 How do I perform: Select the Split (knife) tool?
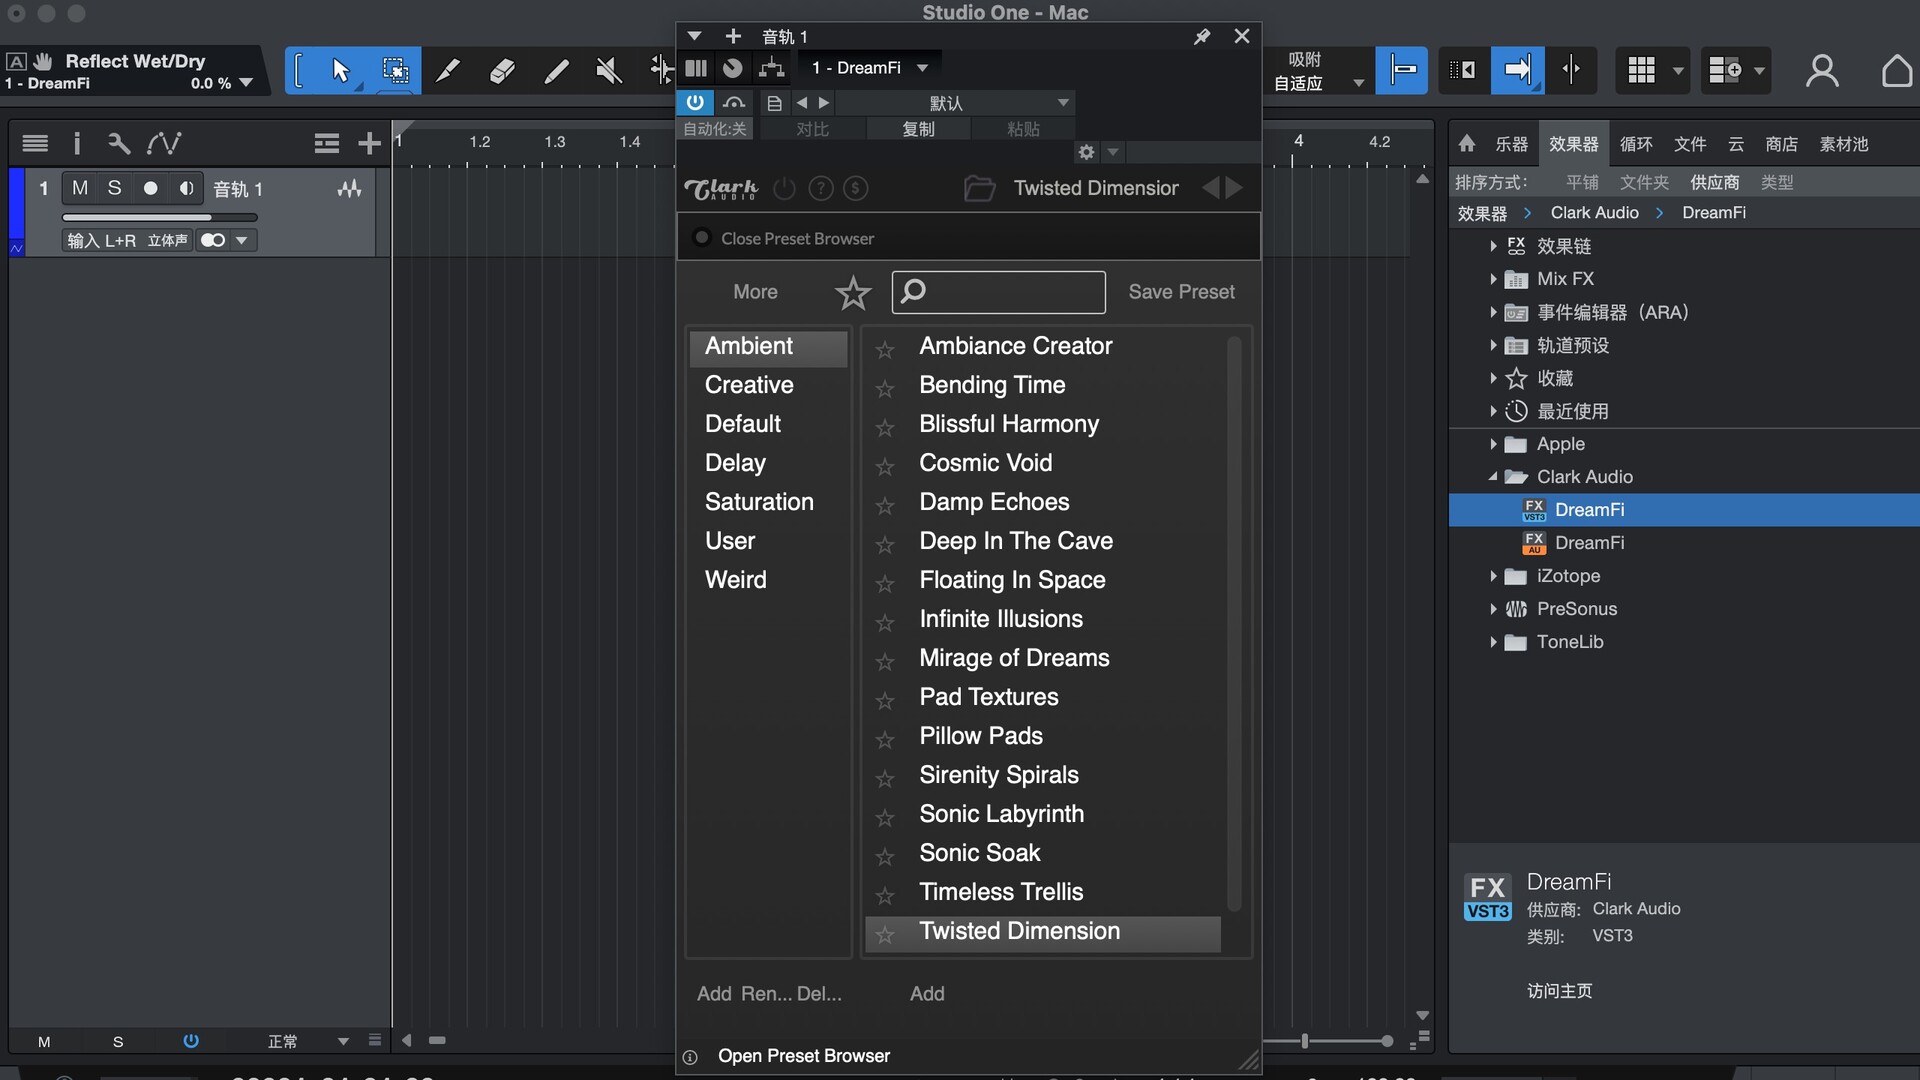click(x=448, y=70)
